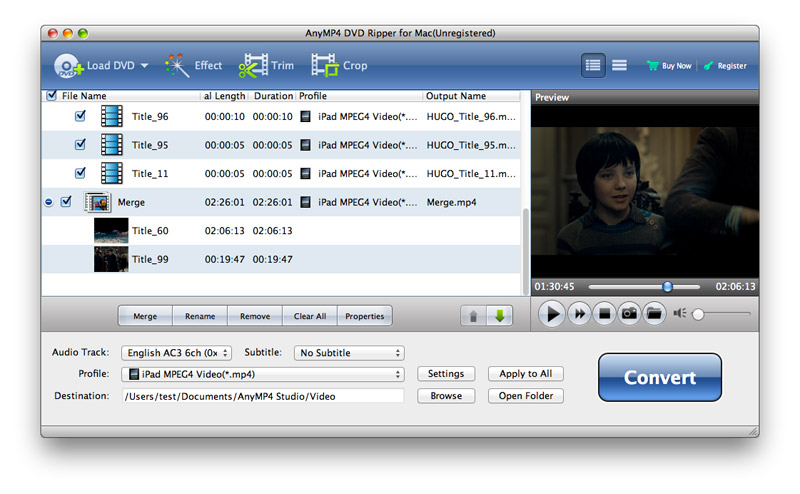This screenshot has height=494, width=800.
Task: Open the Trim scissors tool
Action: click(x=250, y=66)
